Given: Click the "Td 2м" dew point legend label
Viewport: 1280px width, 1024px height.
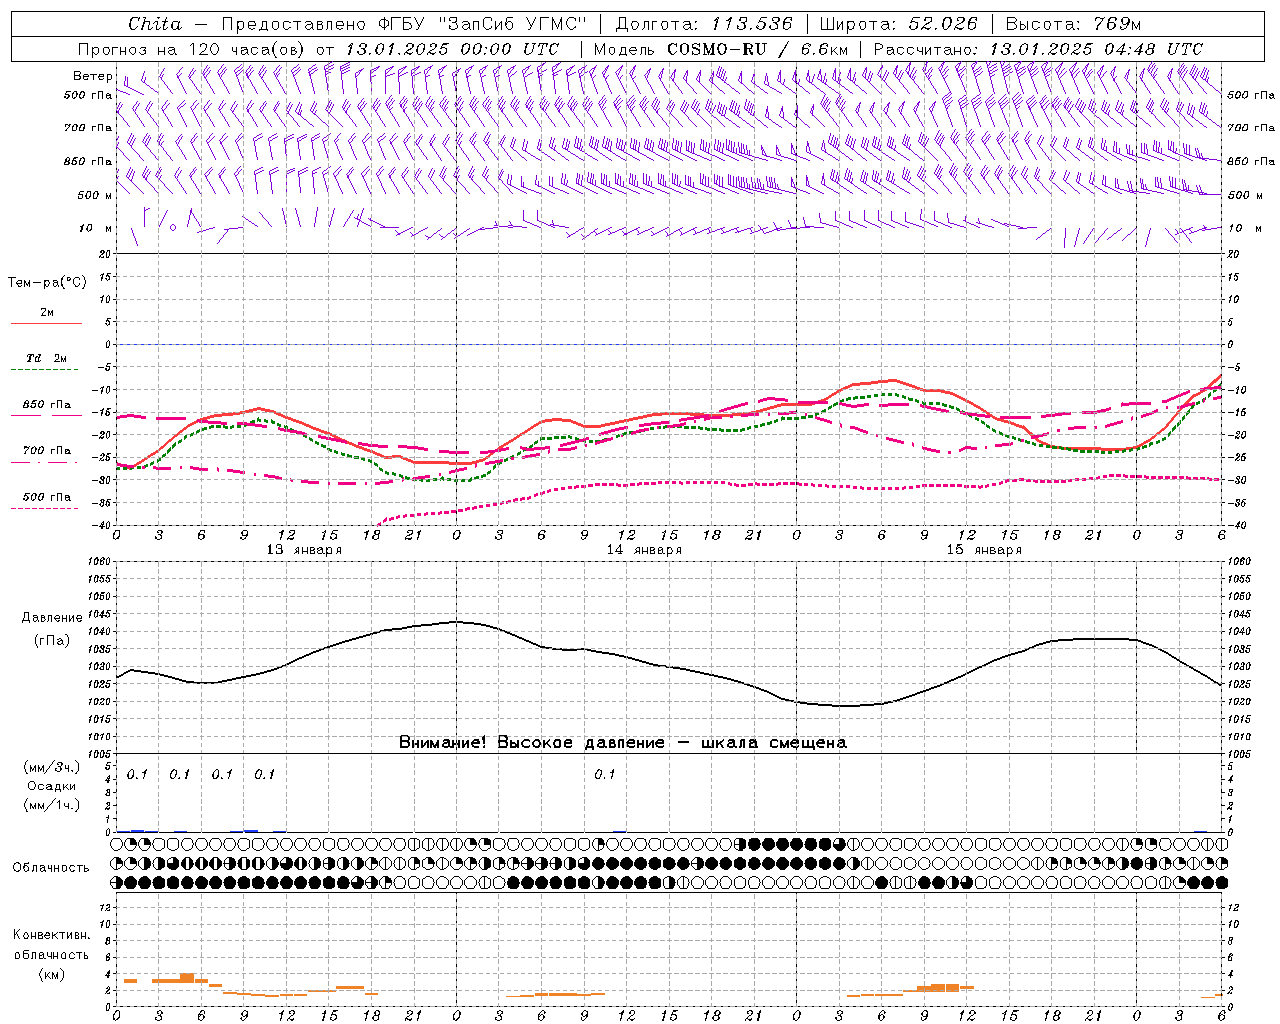Looking at the screenshot, I should (x=47, y=358).
